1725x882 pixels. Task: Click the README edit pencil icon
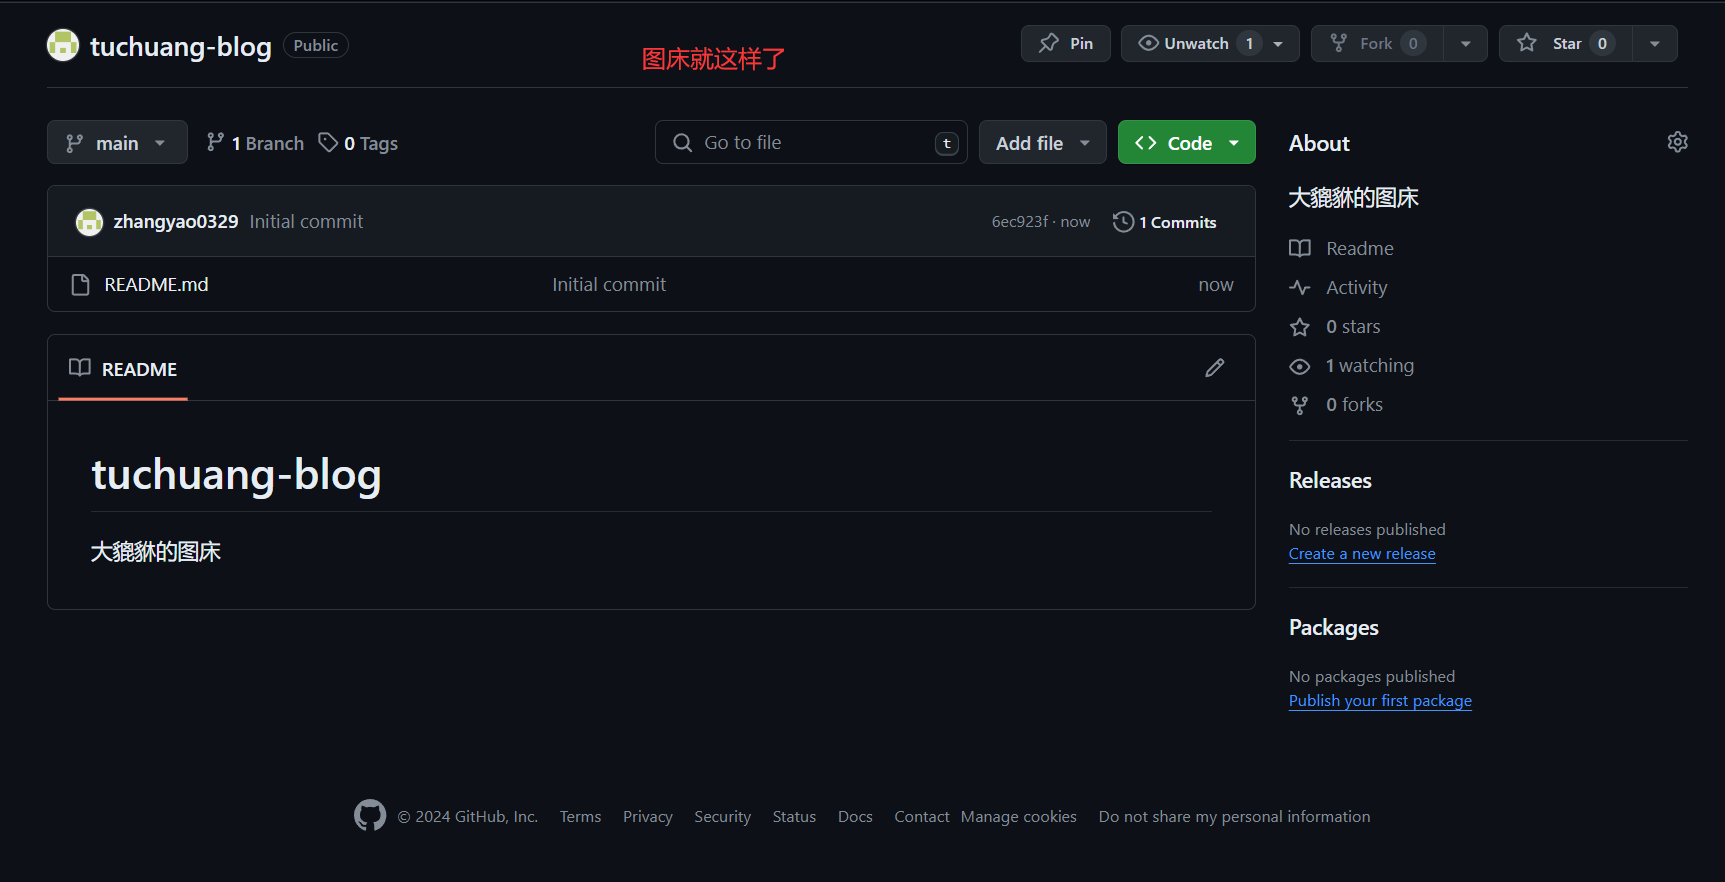tap(1214, 368)
